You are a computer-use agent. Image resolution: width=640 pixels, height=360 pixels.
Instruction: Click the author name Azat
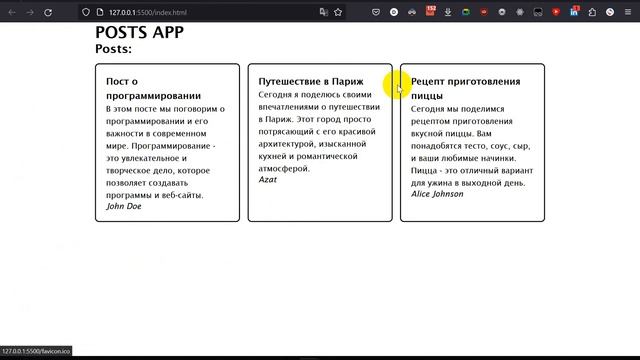267,180
